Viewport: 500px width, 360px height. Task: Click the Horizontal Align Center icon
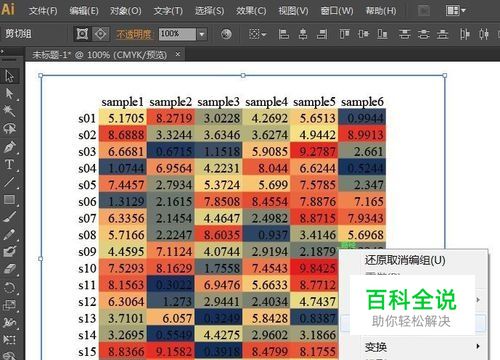coord(303,34)
